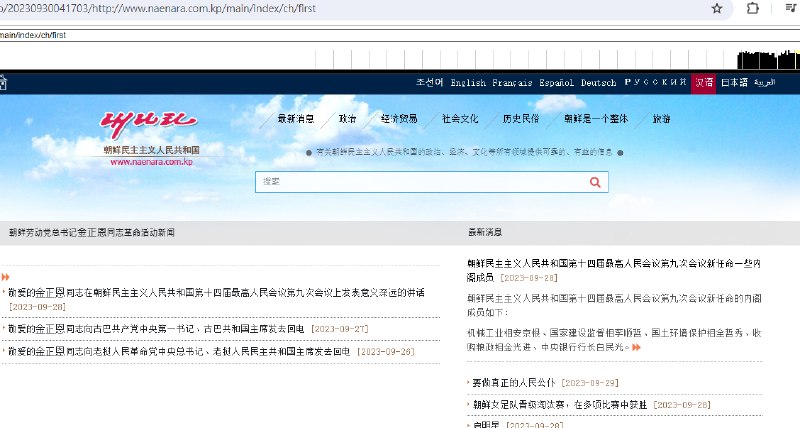The height and width of the screenshot is (428, 800).
Task: Click 朝鲜民主主义人民共和国 text under logo
Action: click(x=152, y=150)
